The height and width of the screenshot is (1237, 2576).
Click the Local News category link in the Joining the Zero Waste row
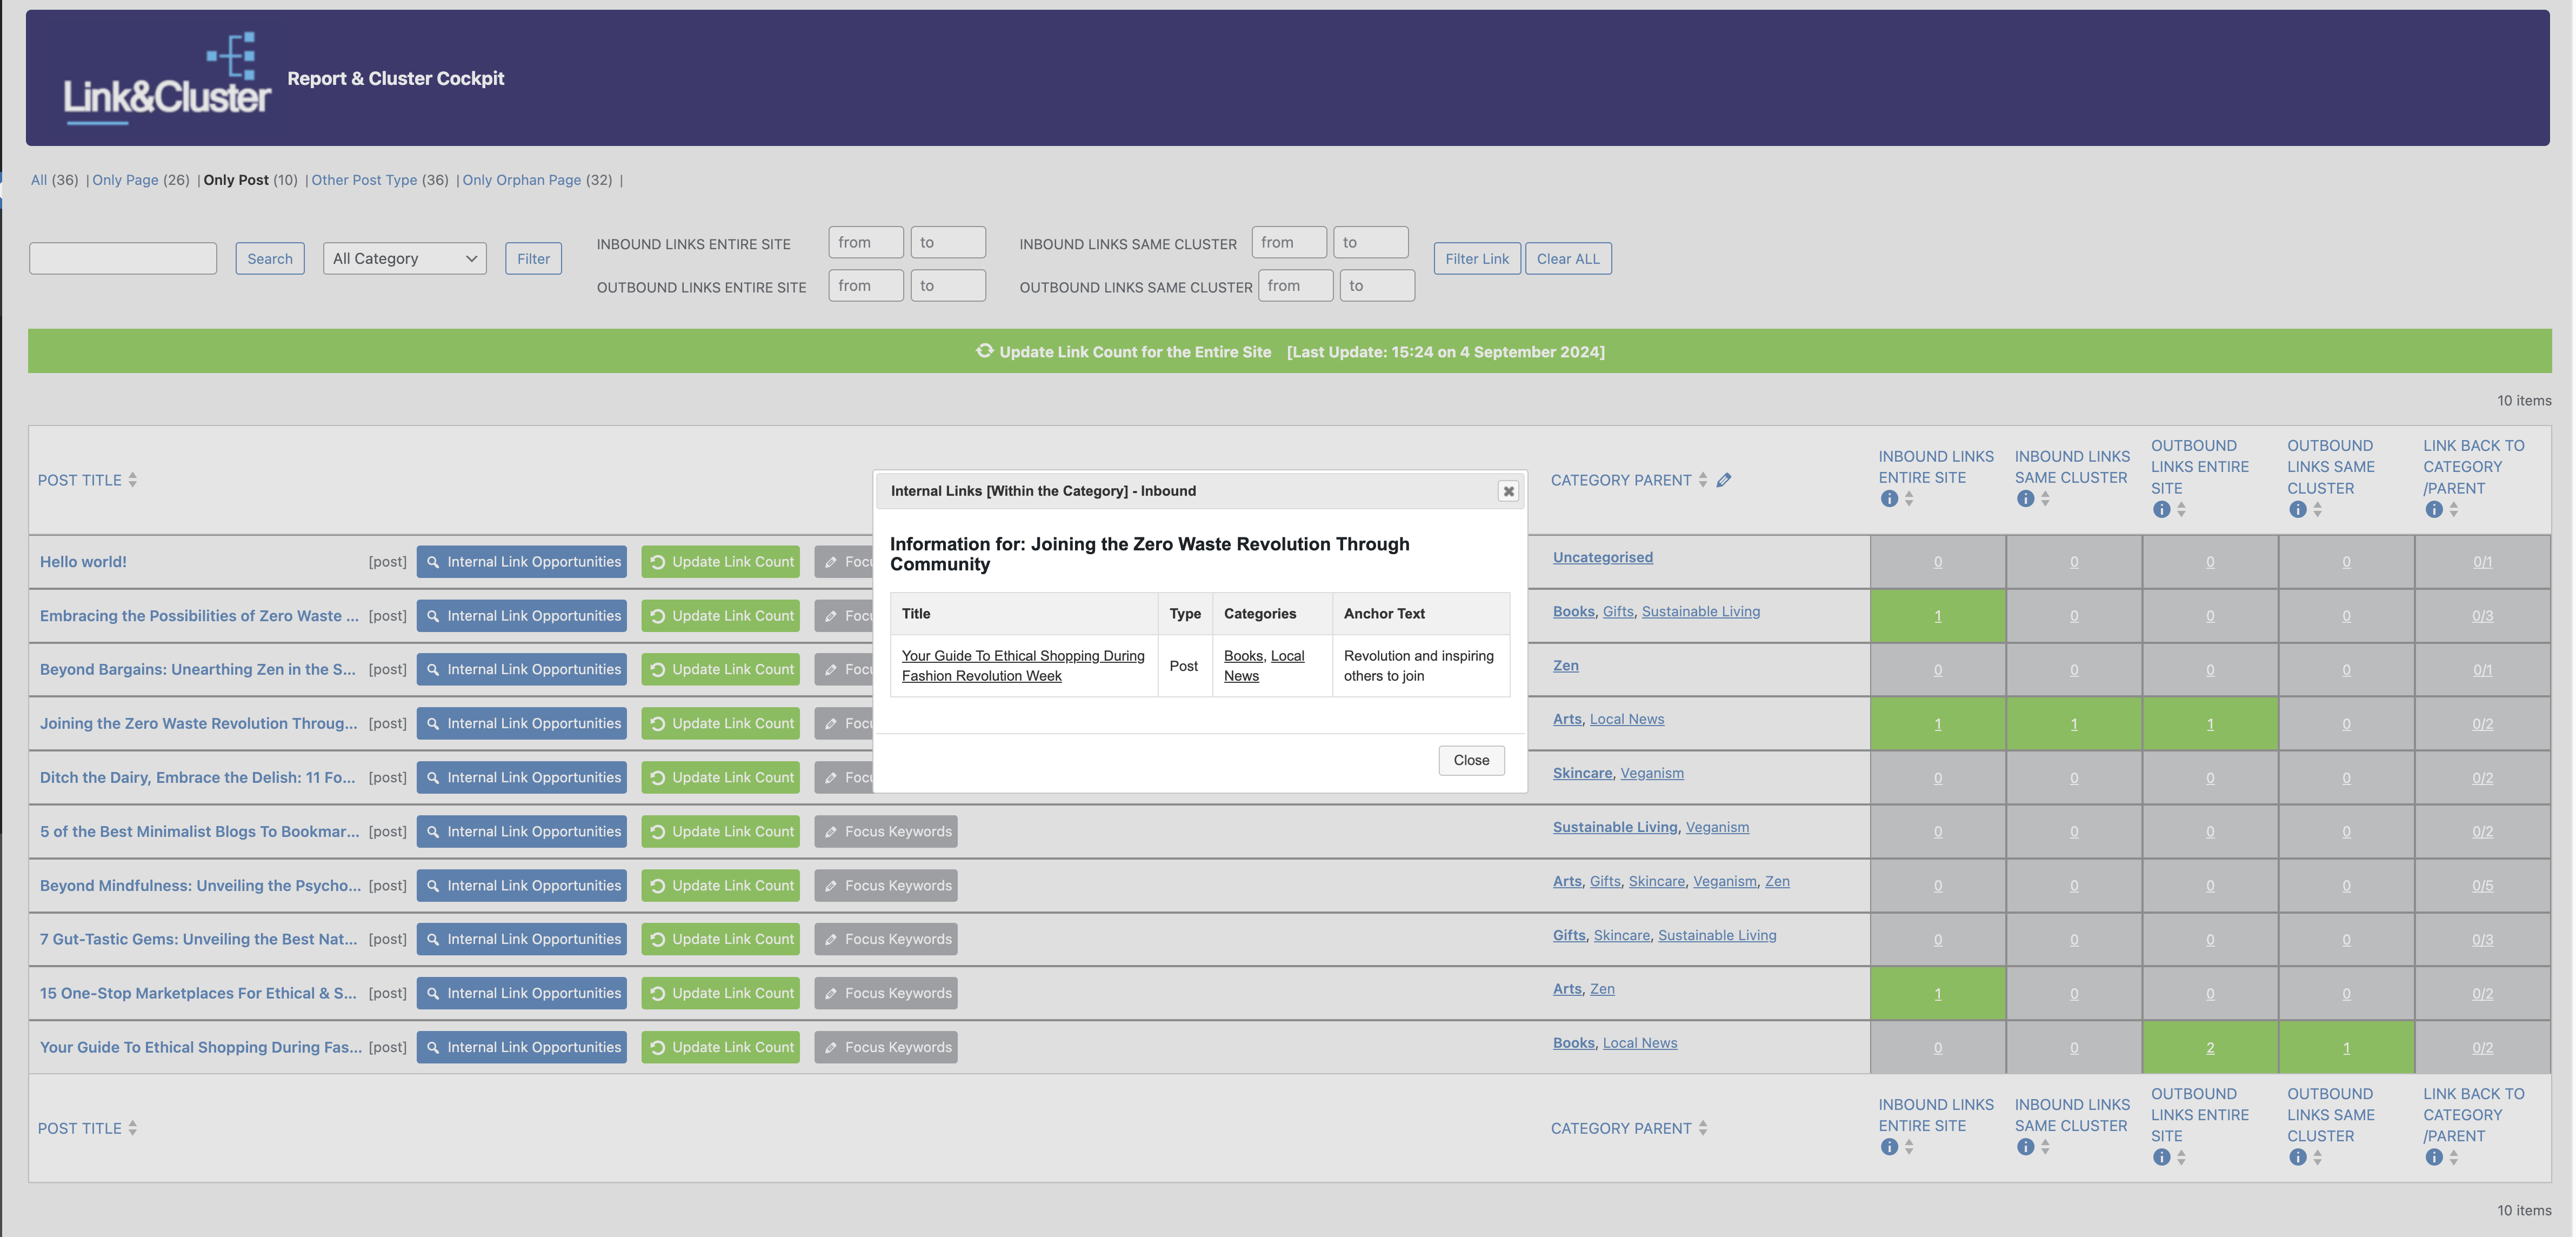(1627, 720)
